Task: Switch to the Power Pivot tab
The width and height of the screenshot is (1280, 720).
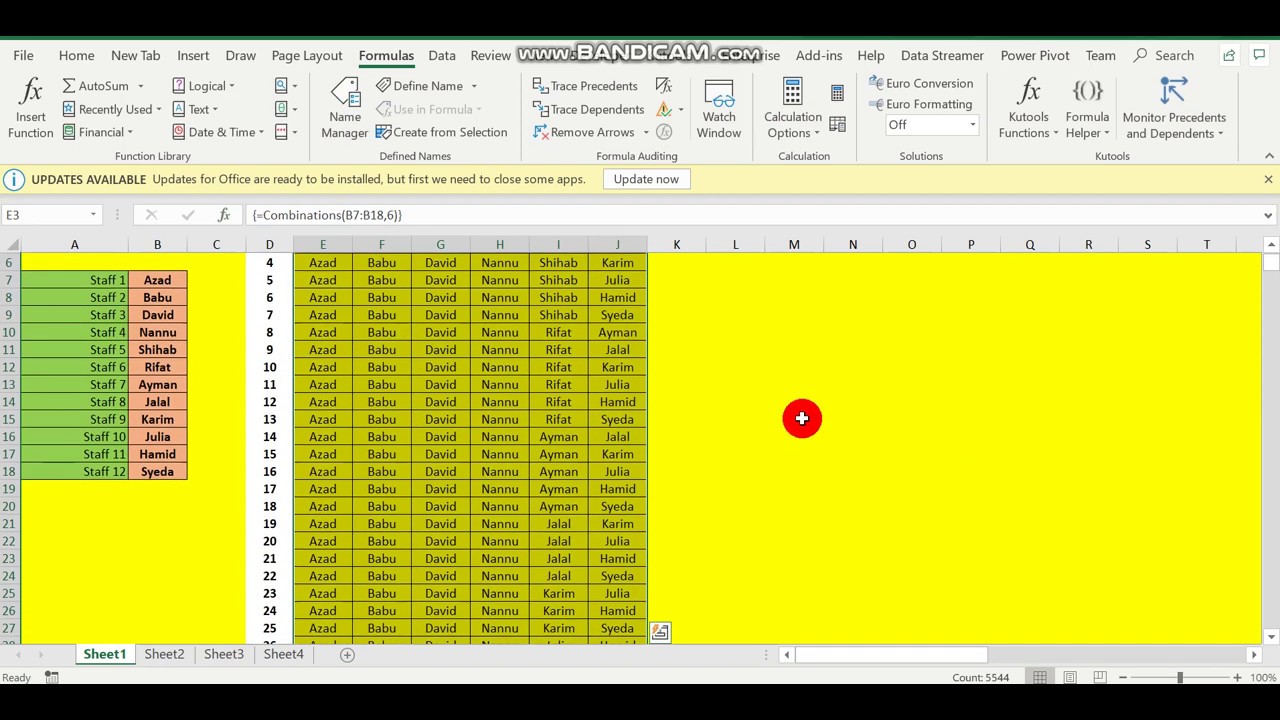Action: pyautogui.click(x=1035, y=56)
